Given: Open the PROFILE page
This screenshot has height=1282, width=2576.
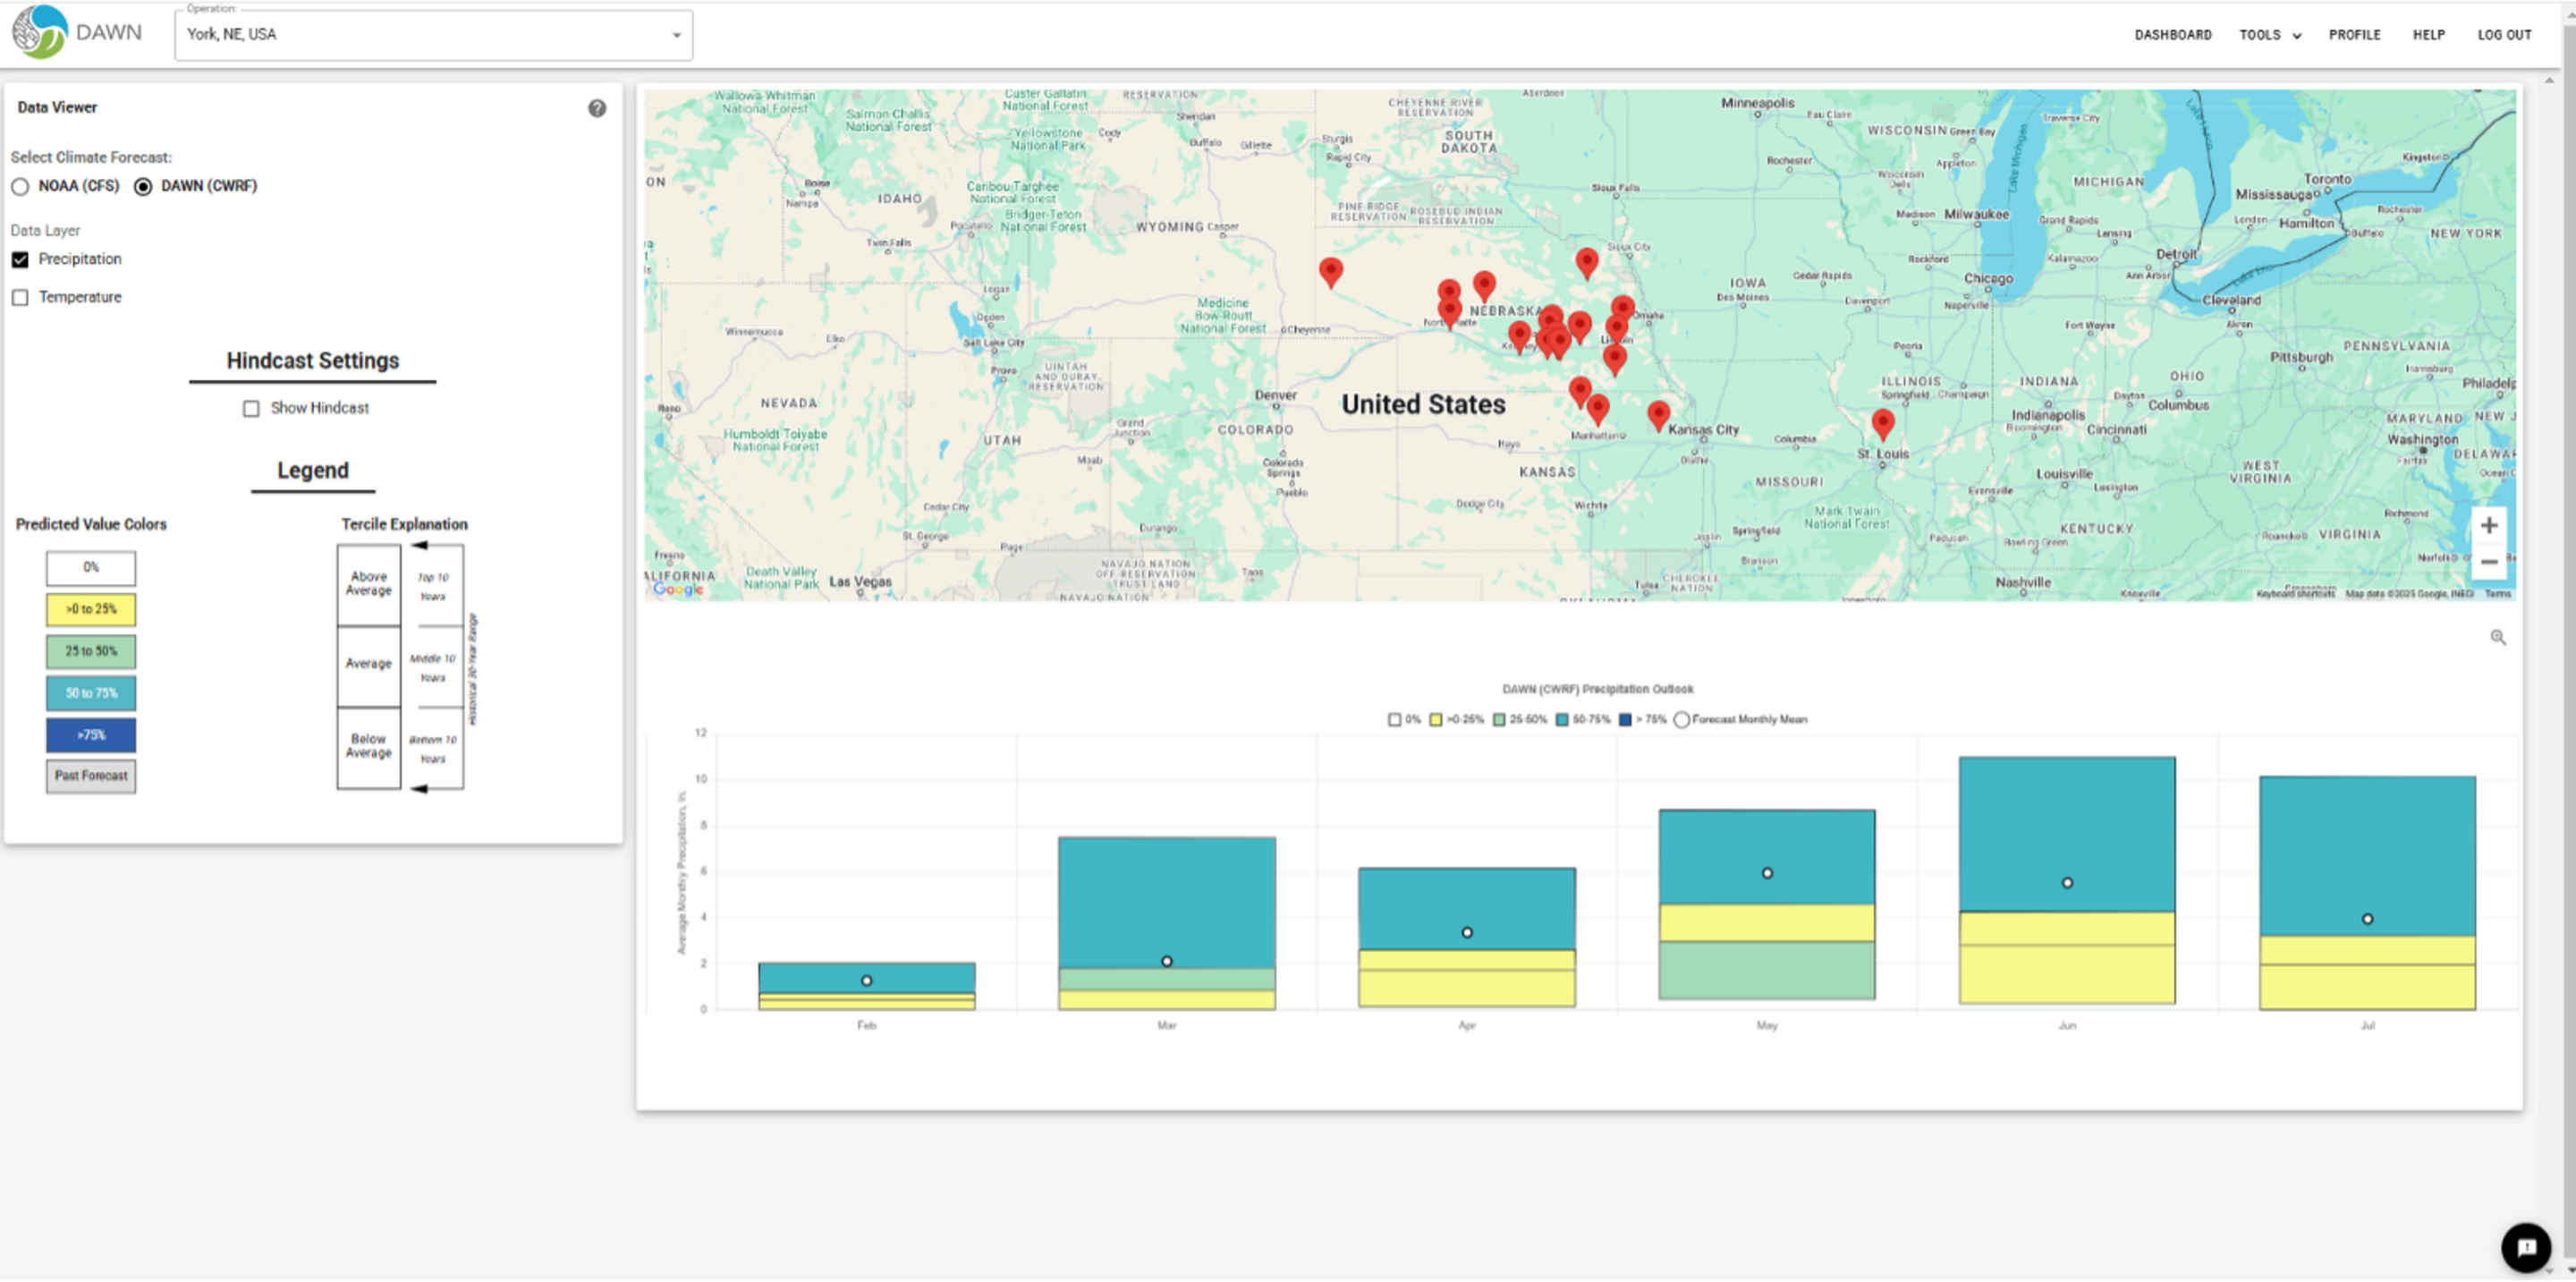Looking at the screenshot, I should pos(2355,34).
